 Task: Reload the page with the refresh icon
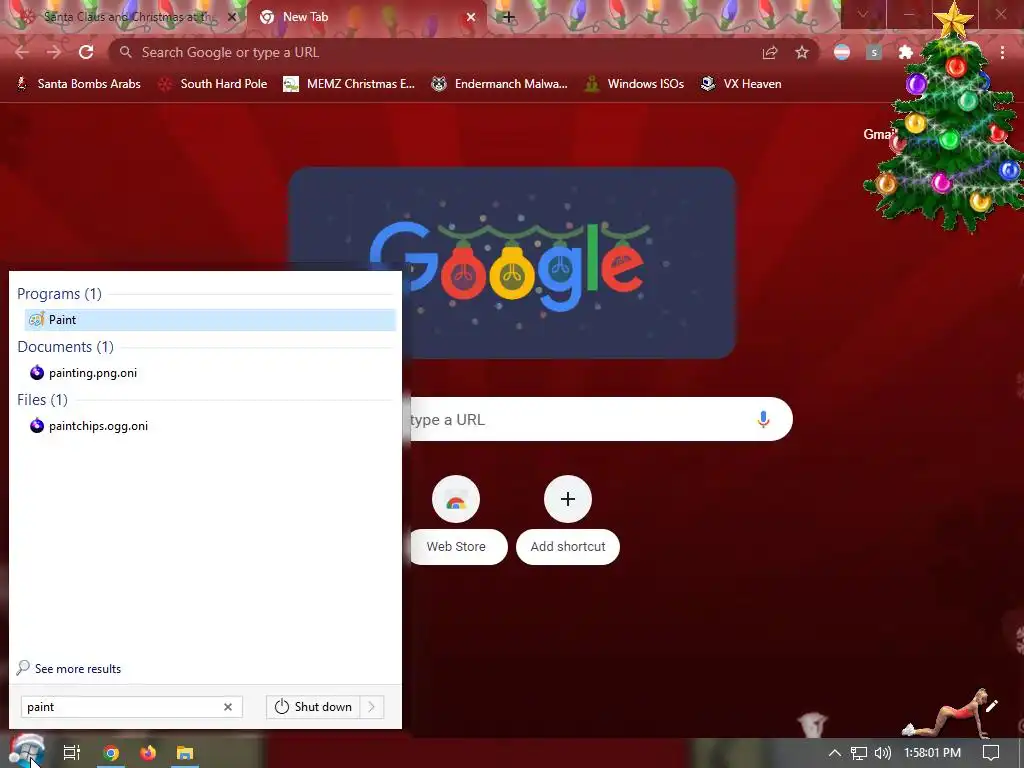(86, 52)
